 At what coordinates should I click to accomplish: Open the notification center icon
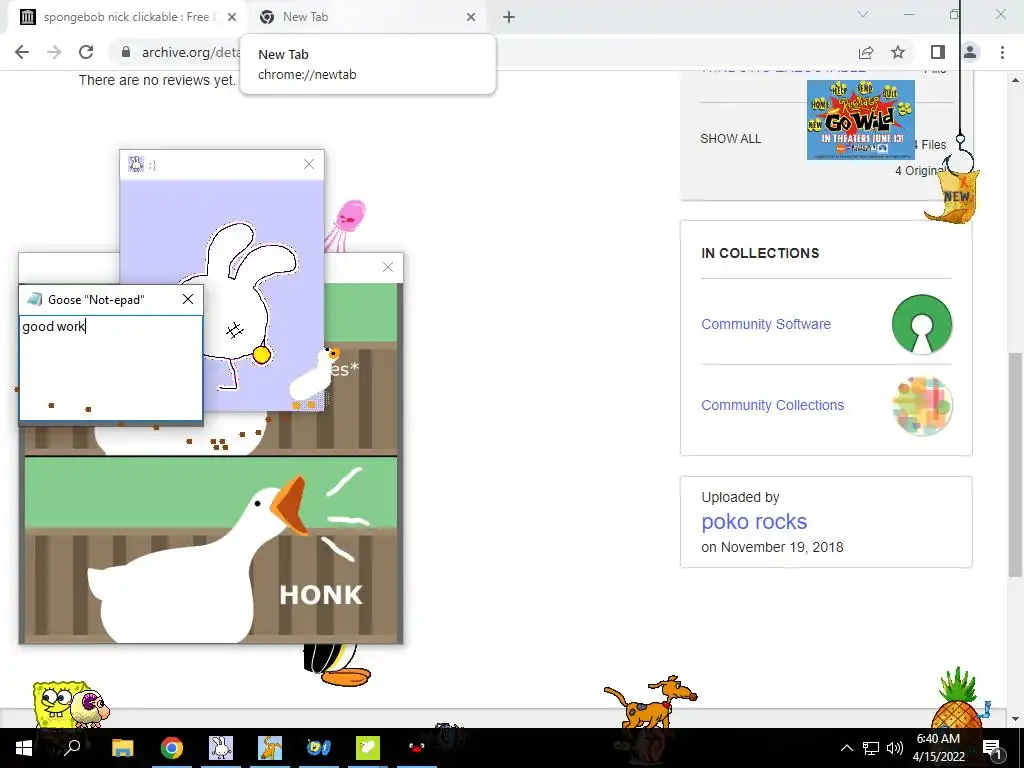992,748
